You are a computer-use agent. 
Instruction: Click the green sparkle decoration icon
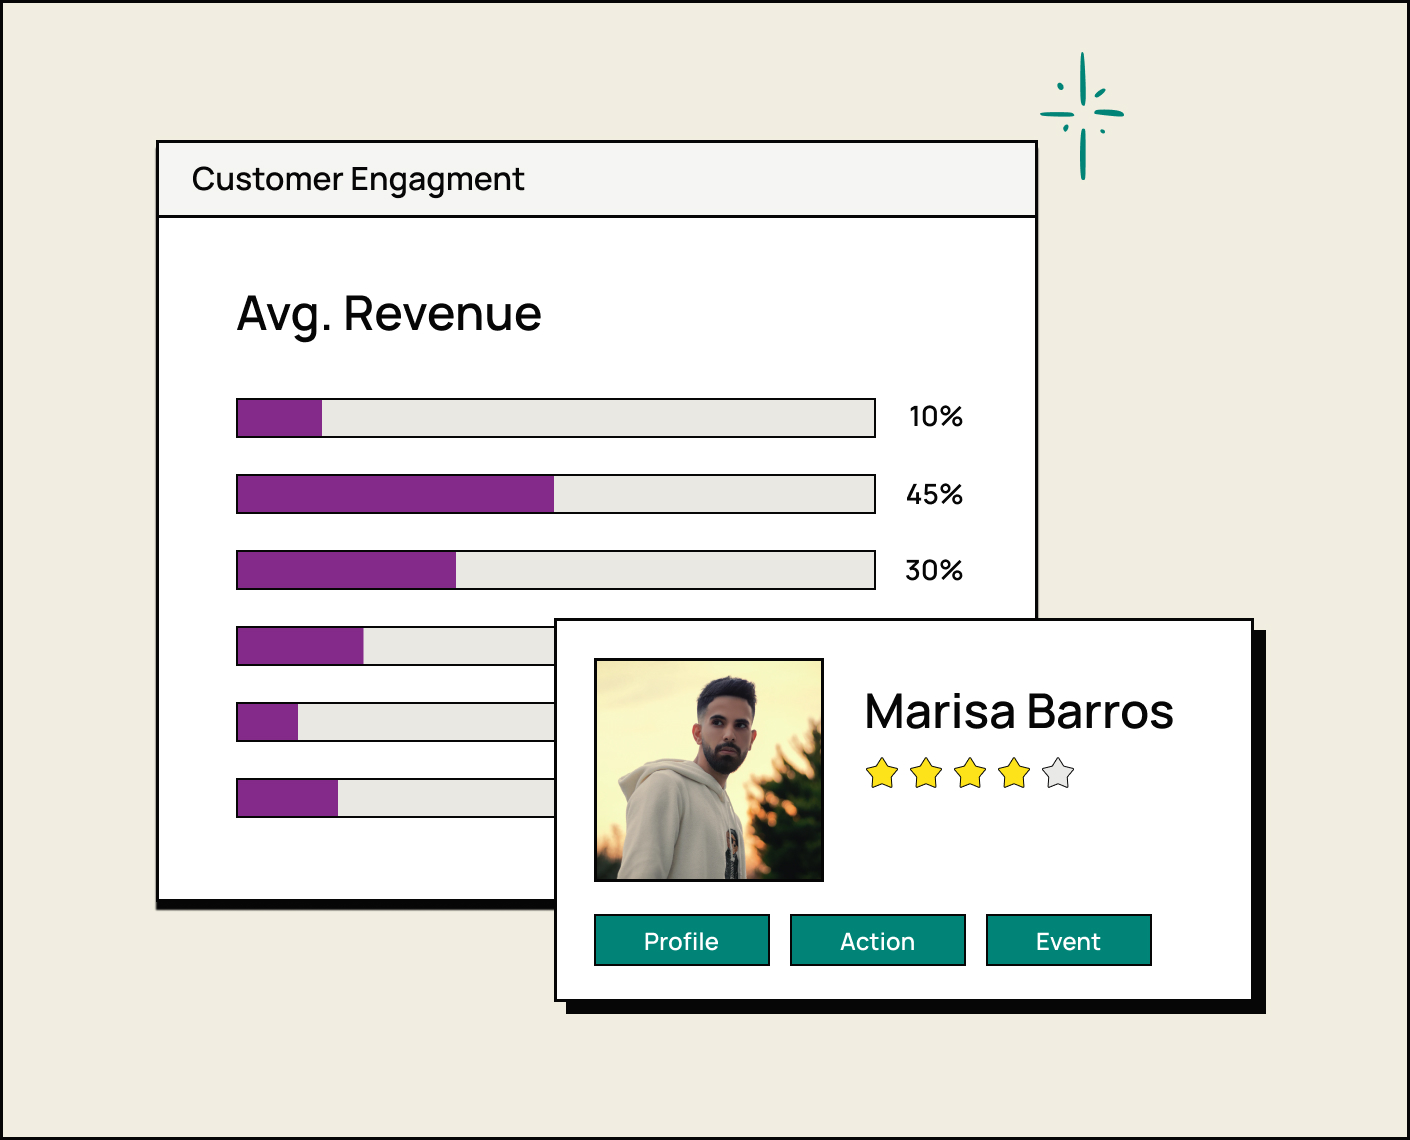click(1082, 115)
